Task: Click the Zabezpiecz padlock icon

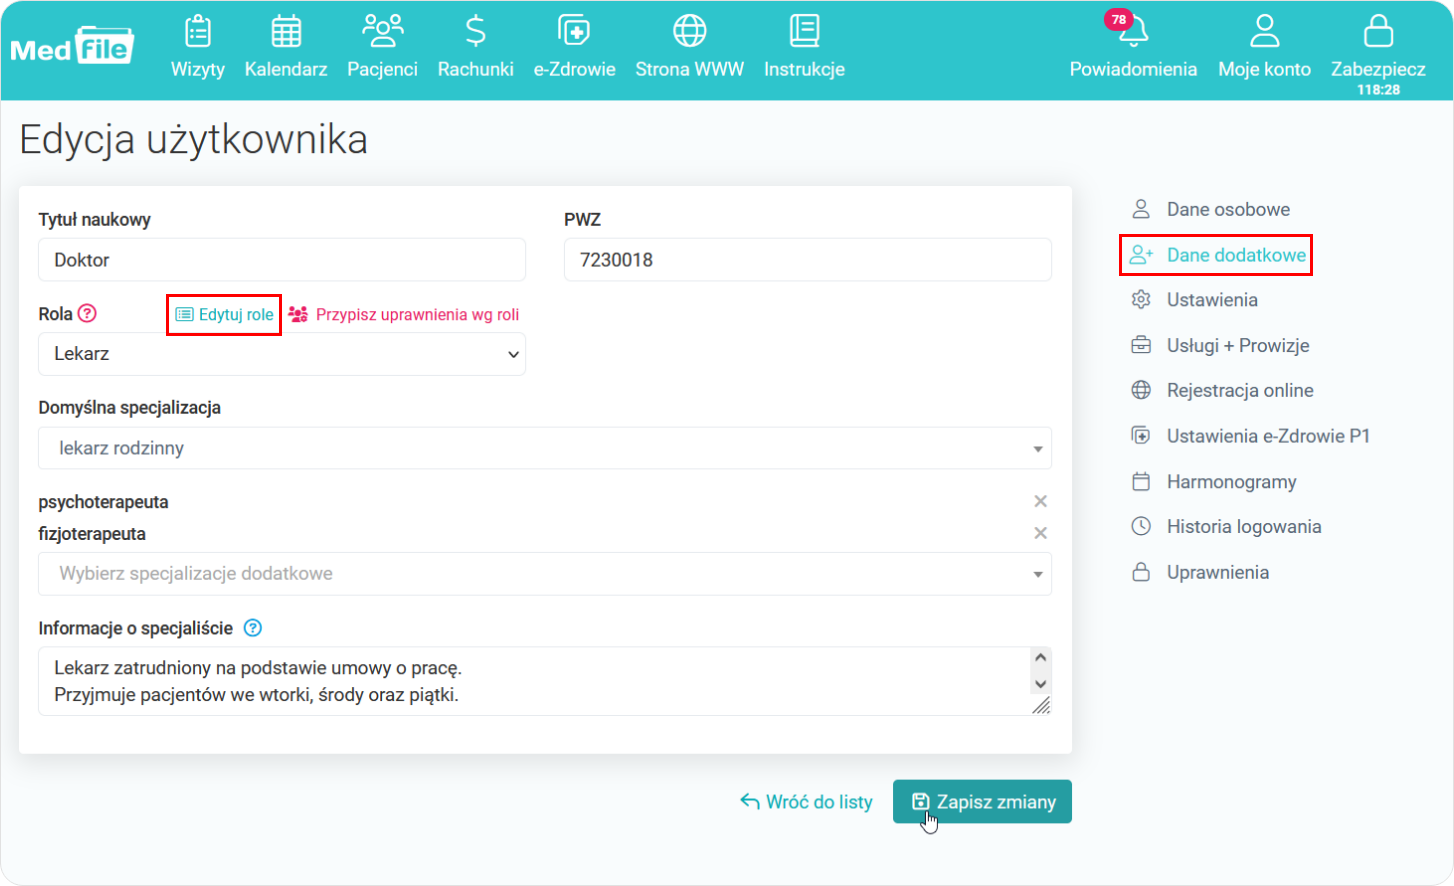Action: [1378, 32]
